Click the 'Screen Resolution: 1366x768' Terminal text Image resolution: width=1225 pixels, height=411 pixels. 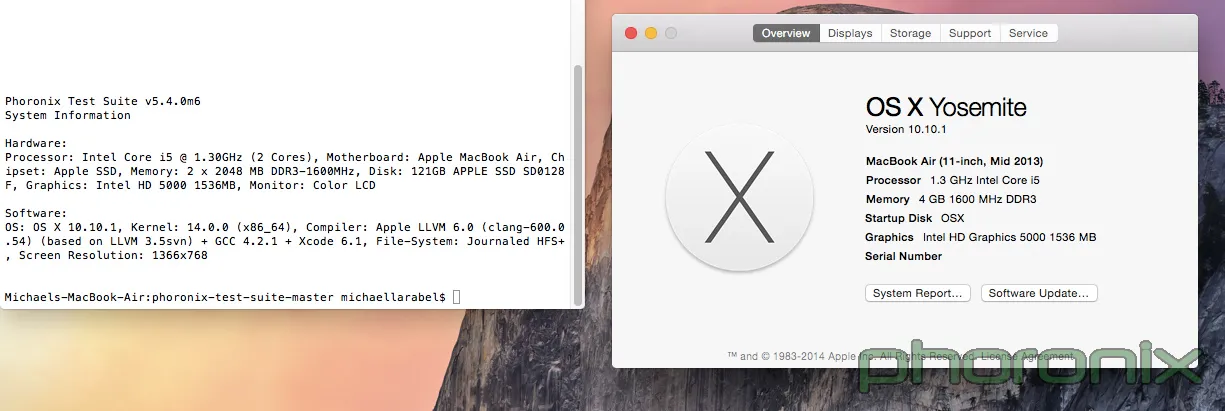113,255
